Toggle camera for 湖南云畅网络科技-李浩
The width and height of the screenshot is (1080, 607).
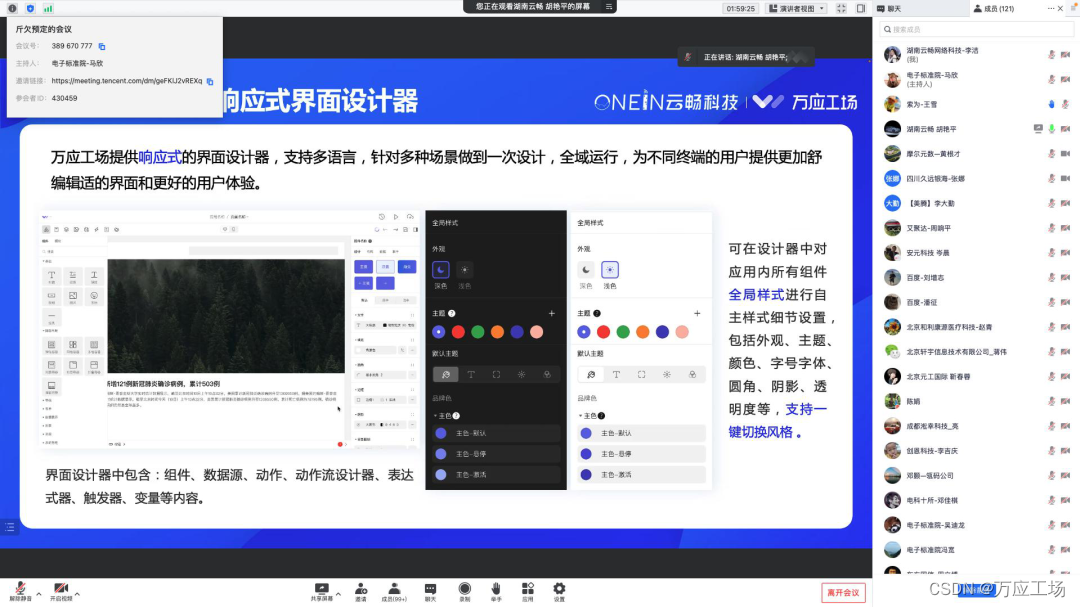point(1066,54)
